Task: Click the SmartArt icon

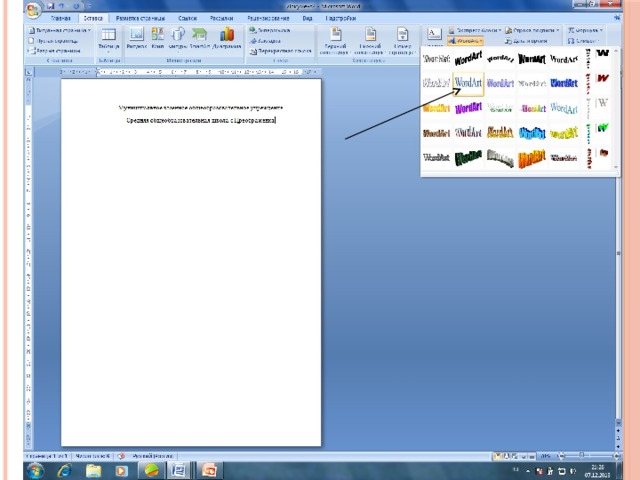Action: click(200, 38)
